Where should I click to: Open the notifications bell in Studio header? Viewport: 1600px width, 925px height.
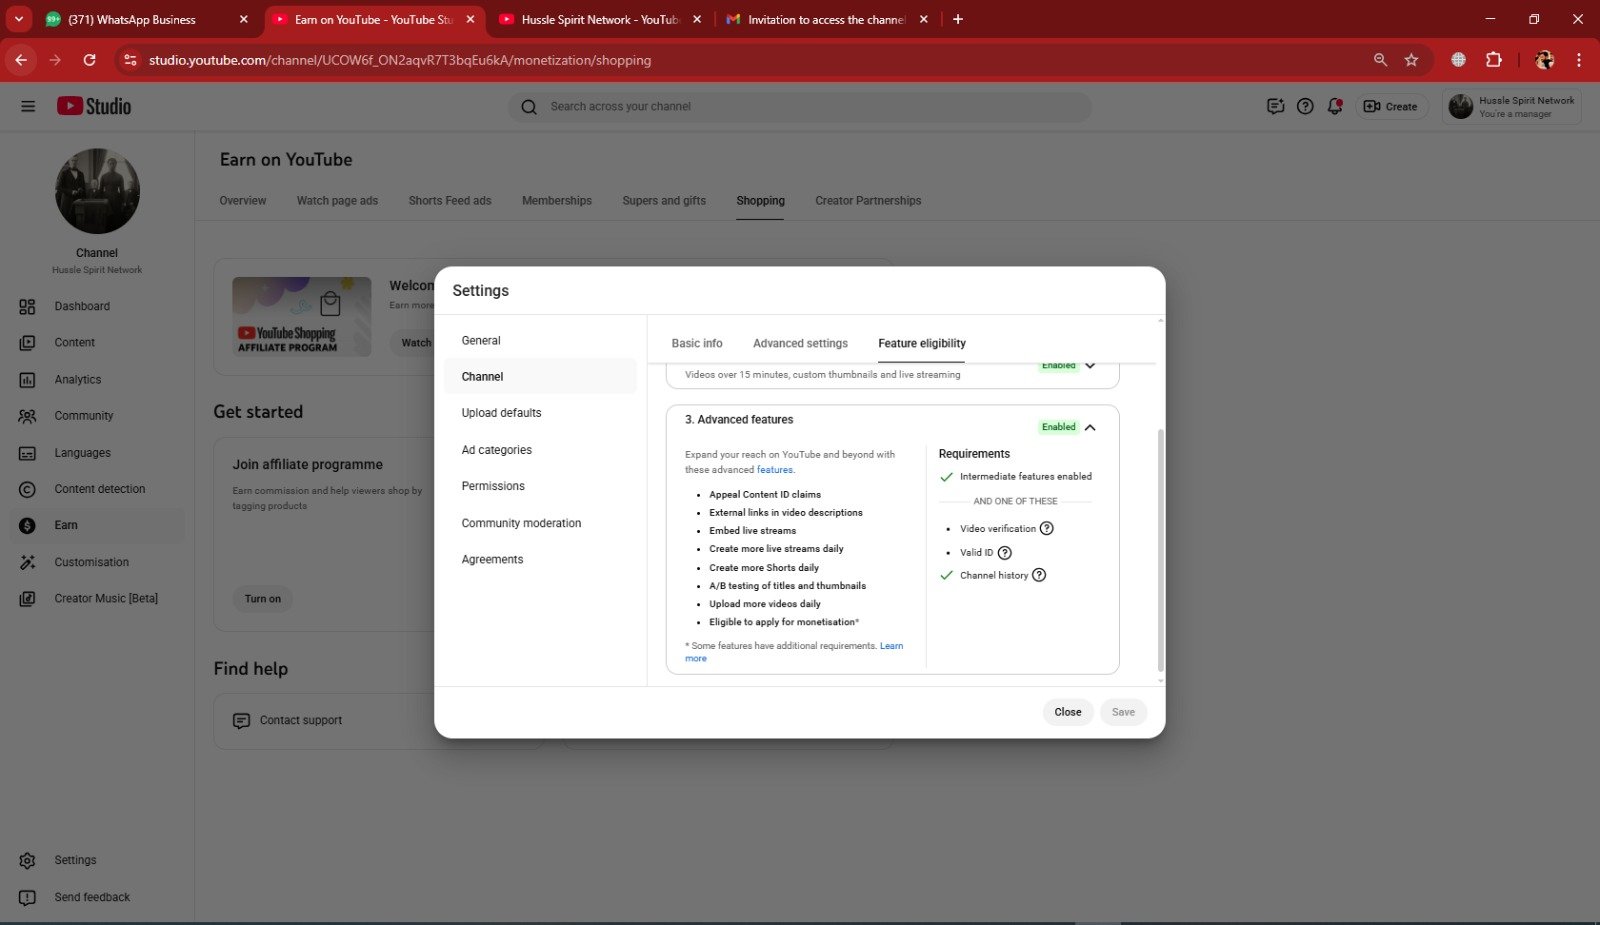[1334, 106]
